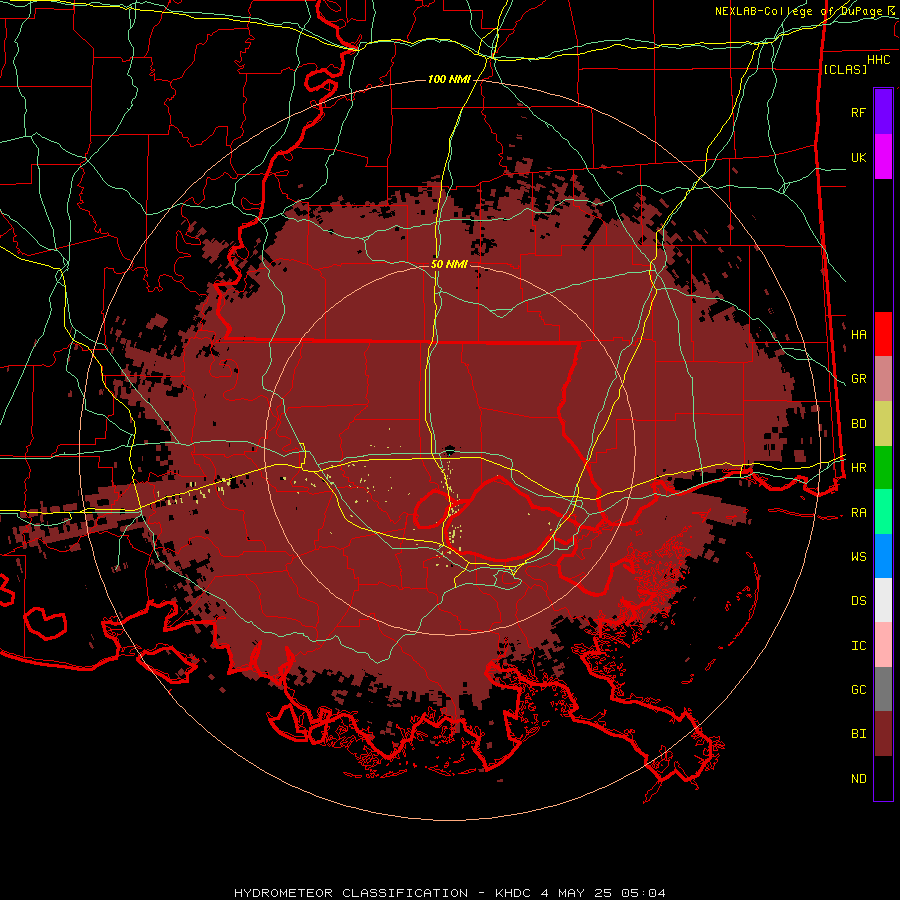This screenshot has width=900, height=900.
Task: Click the "UK" legend label
Action: click(858, 157)
